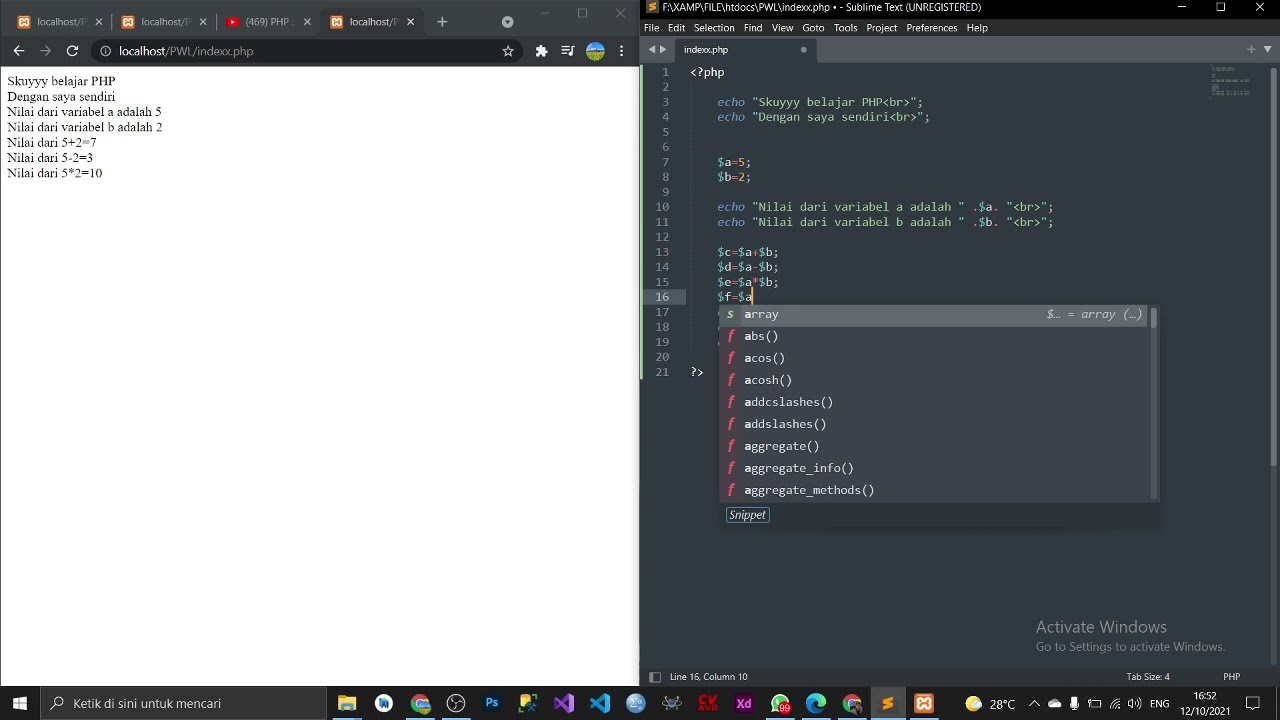The height and width of the screenshot is (720, 1280).
Task: Click the autocomplete popup scrollbar
Action: click(x=1154, y=320)
